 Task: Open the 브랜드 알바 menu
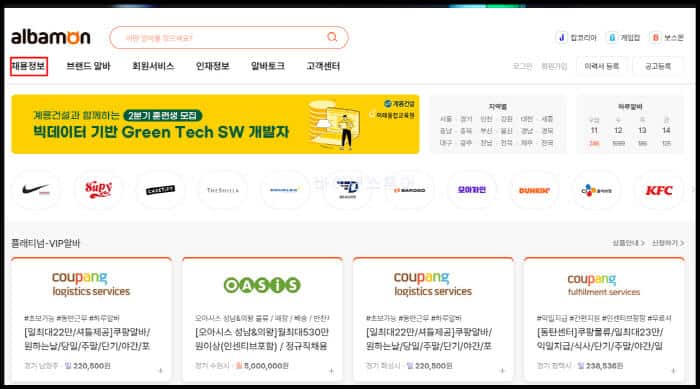point(88,66)
